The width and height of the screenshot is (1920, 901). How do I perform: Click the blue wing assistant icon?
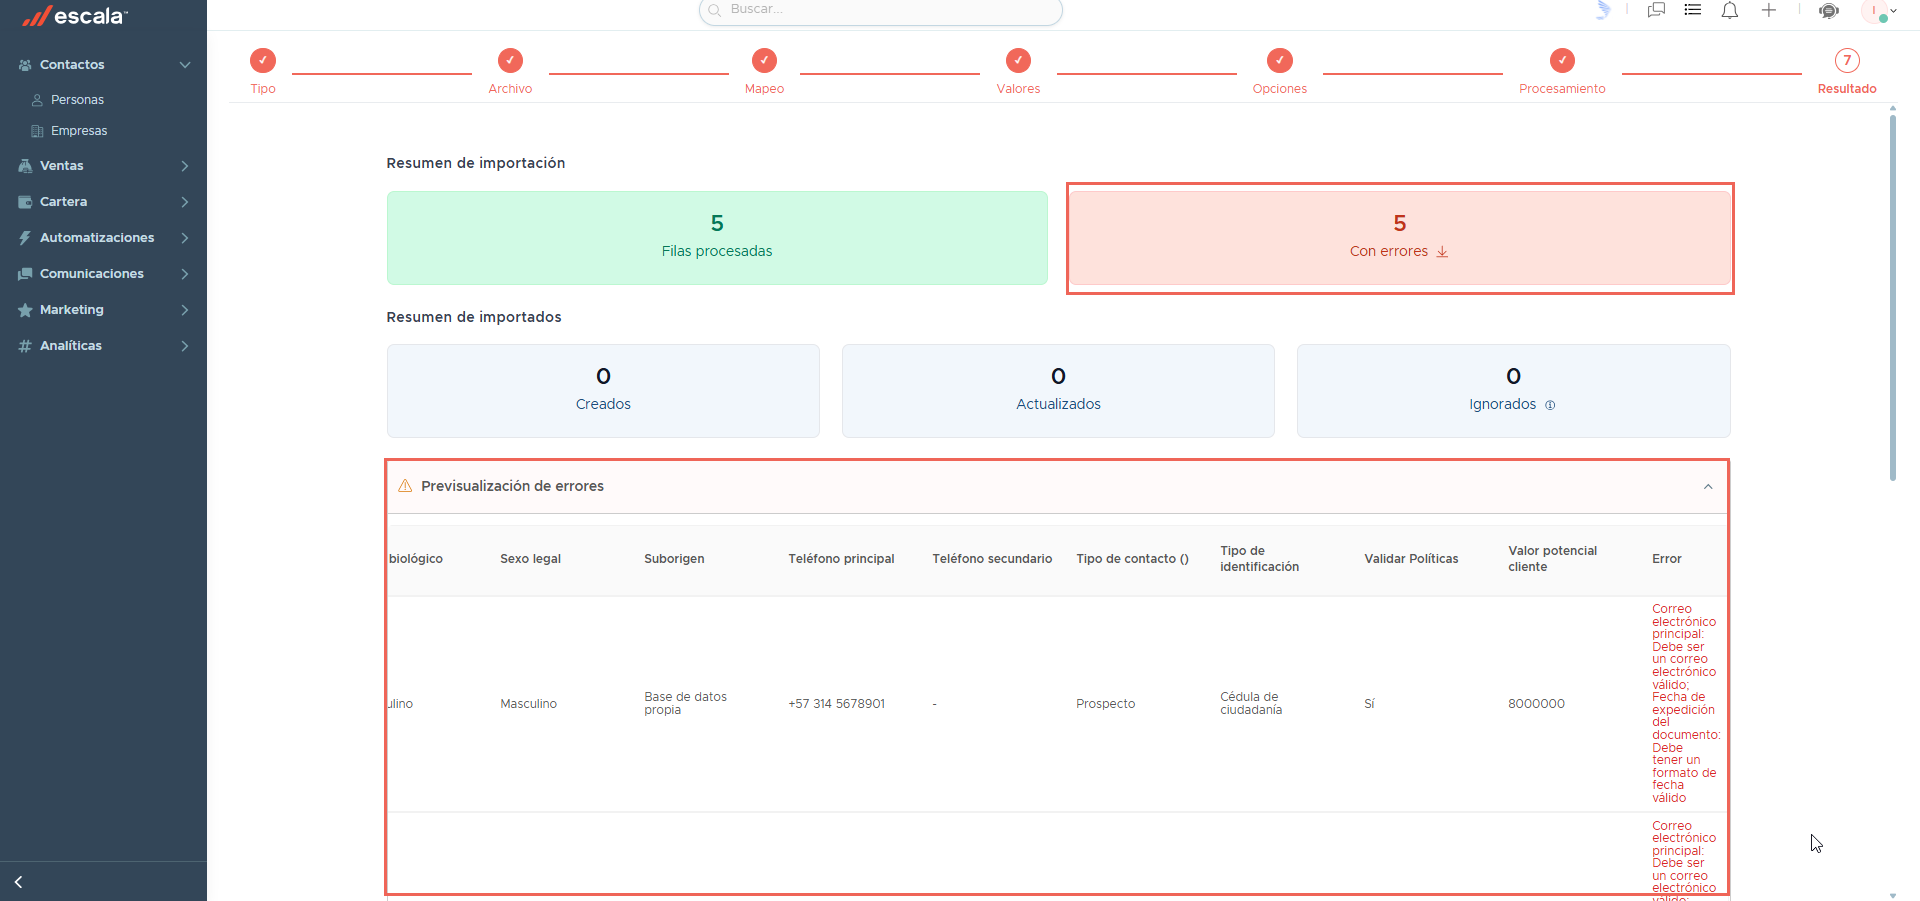point(1603,10)
